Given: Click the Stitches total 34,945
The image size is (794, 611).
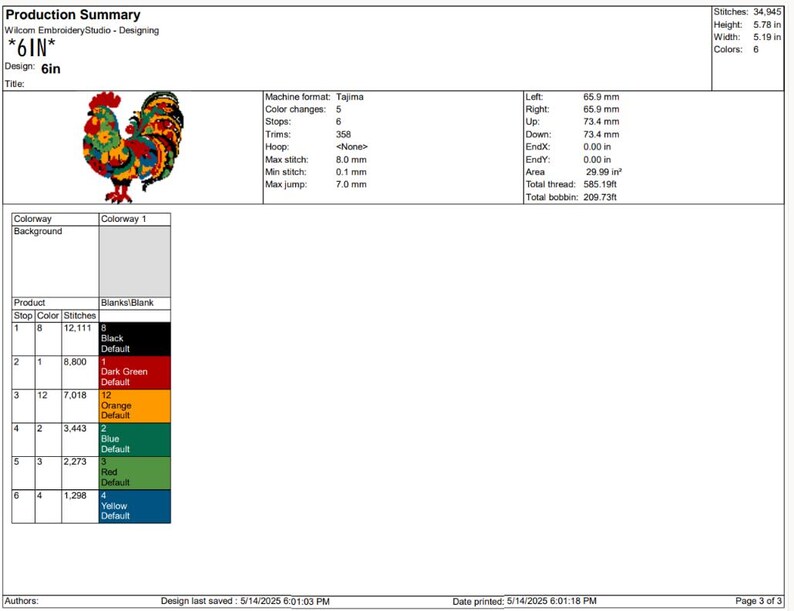Looking at the screenshot, I should [x=767, y=12].
